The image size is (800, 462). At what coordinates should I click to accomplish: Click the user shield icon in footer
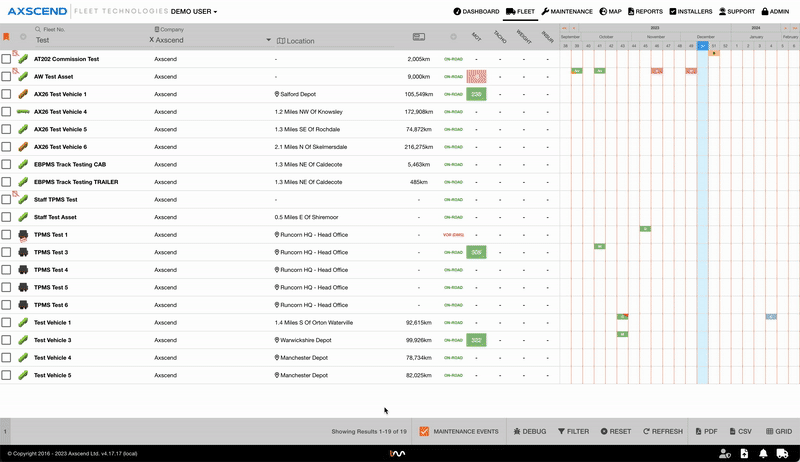[x=724, y=454]
